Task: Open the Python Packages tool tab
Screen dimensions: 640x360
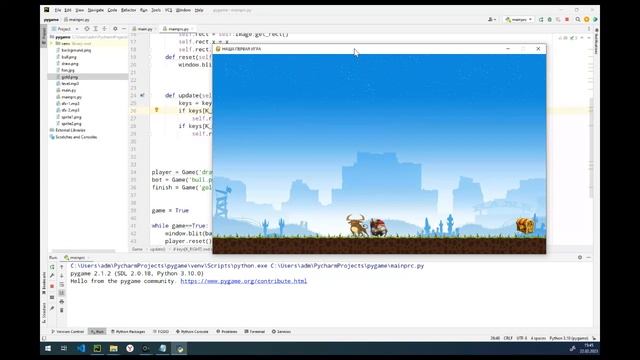Action: (x=128, y=331)
